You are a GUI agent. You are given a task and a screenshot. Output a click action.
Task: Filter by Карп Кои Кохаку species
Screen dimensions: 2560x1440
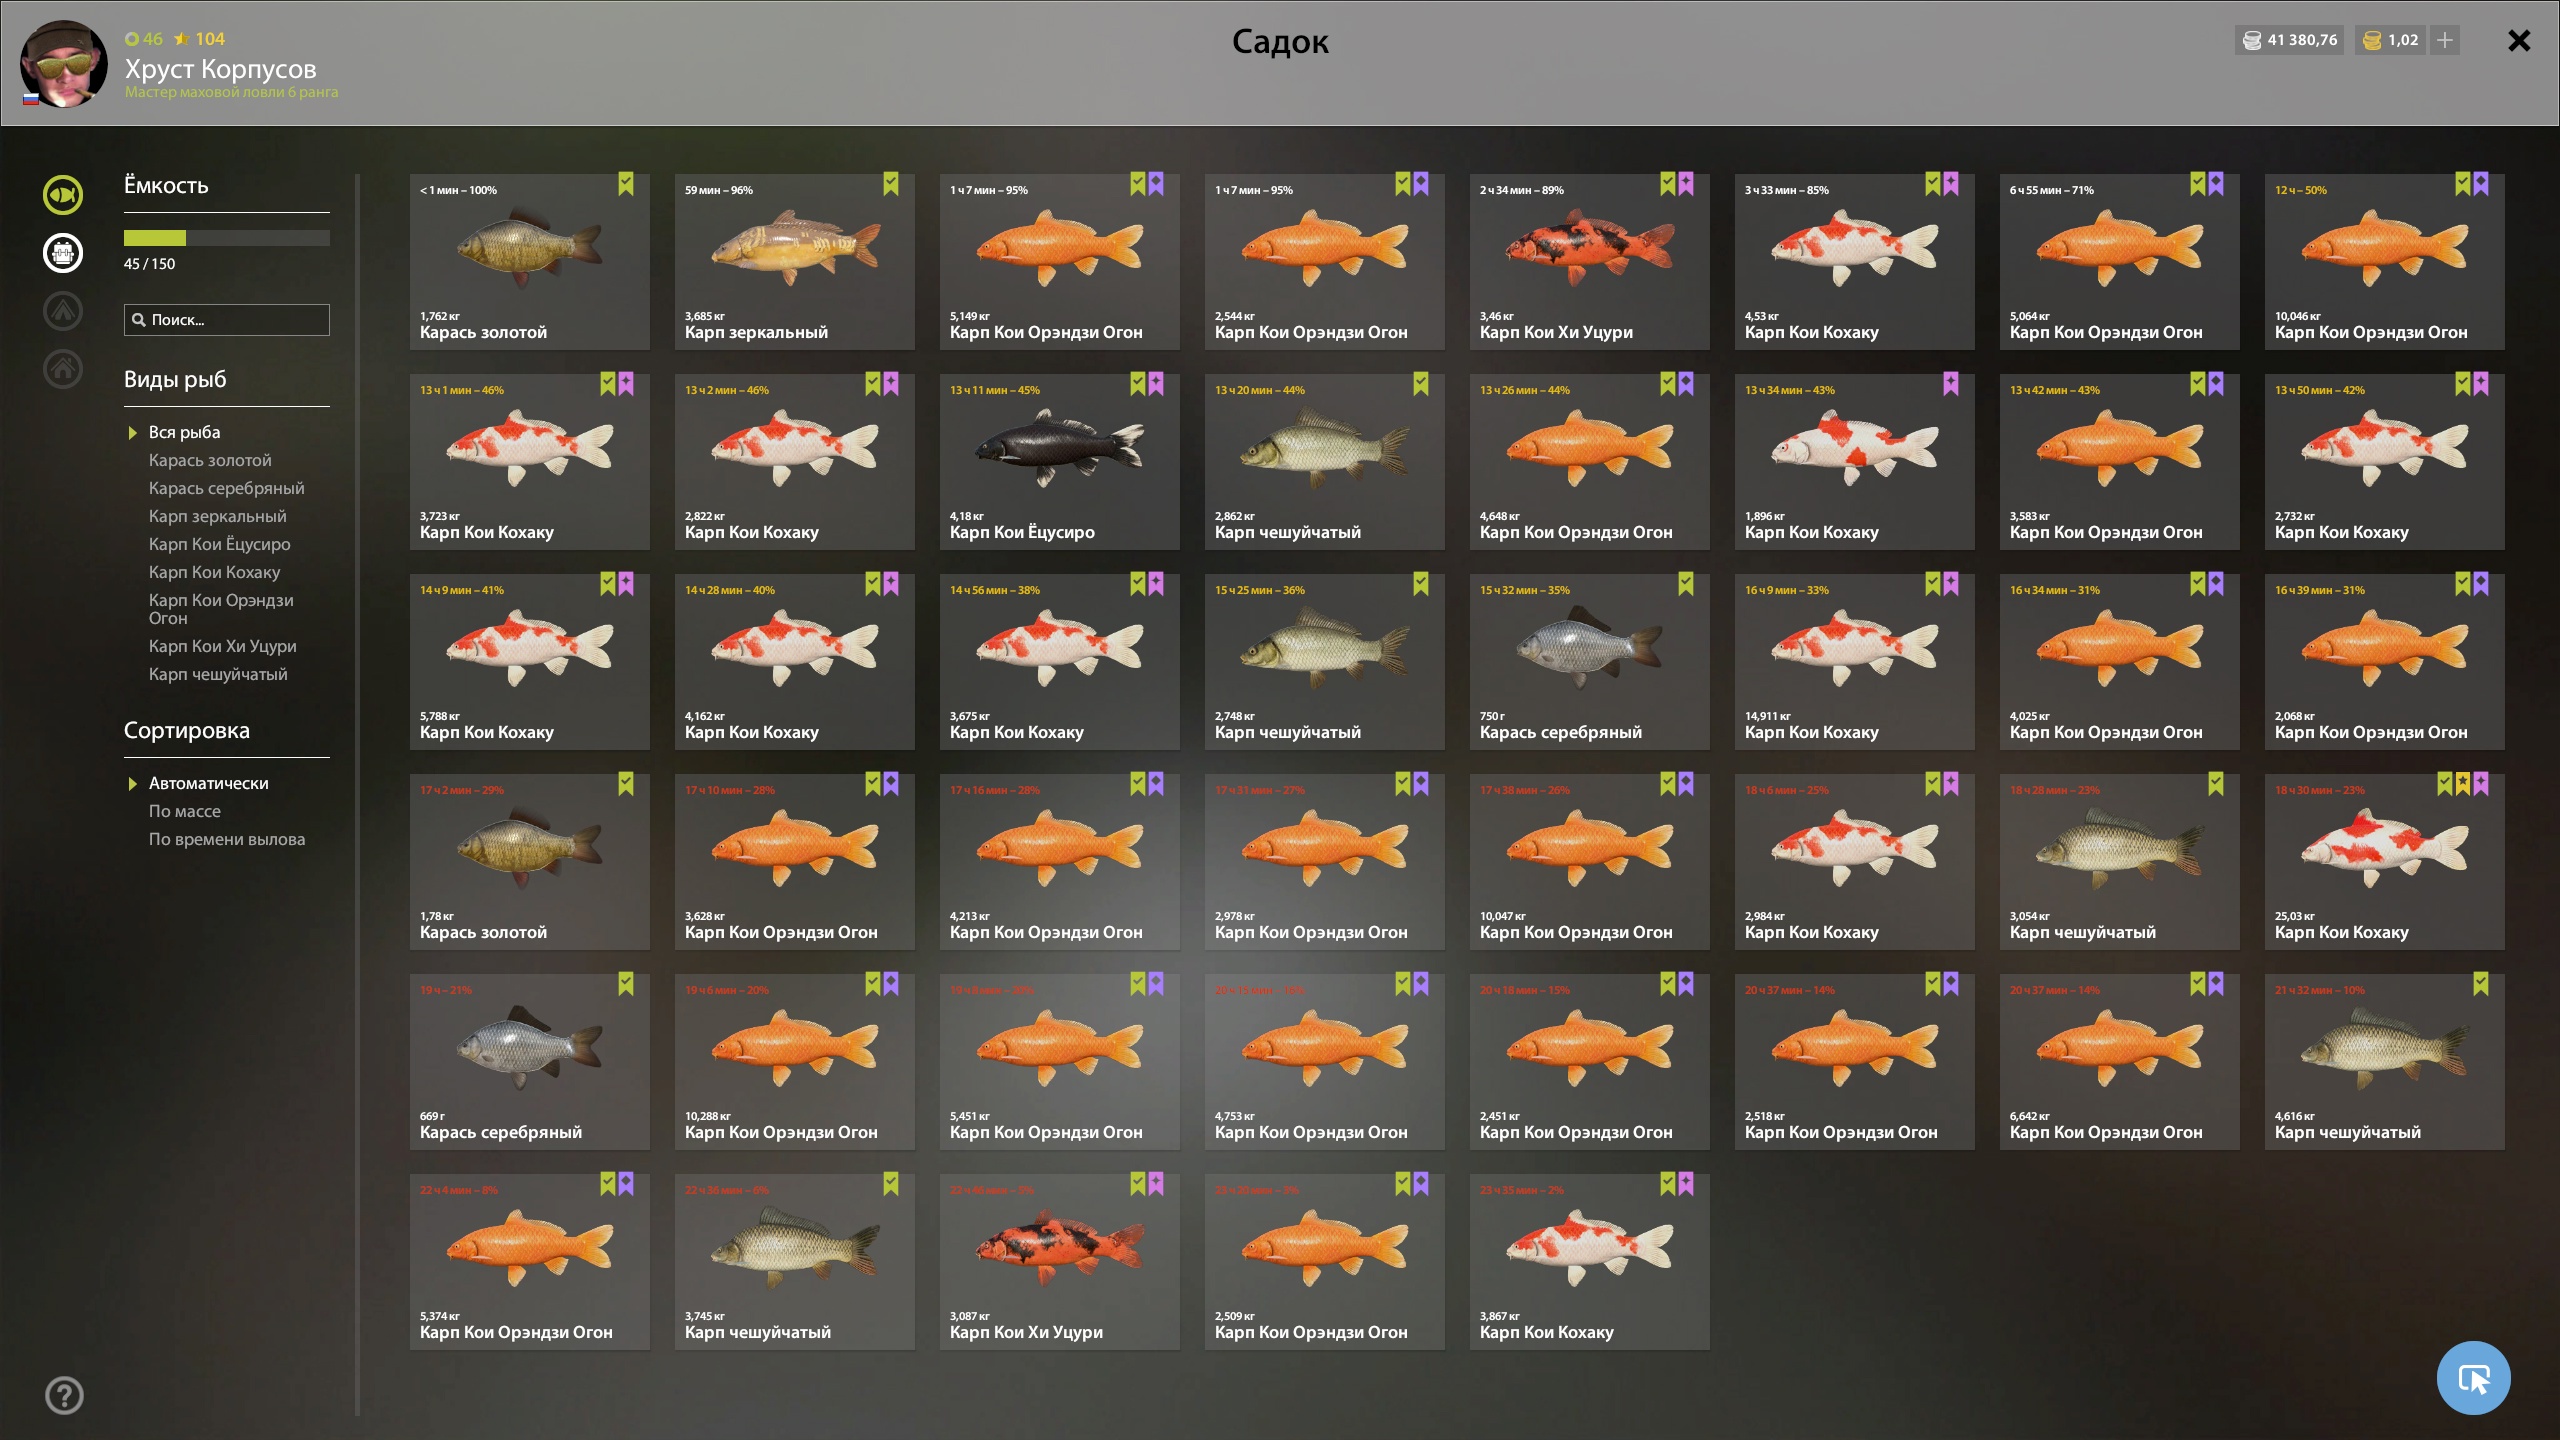click(x=215, y=572)
